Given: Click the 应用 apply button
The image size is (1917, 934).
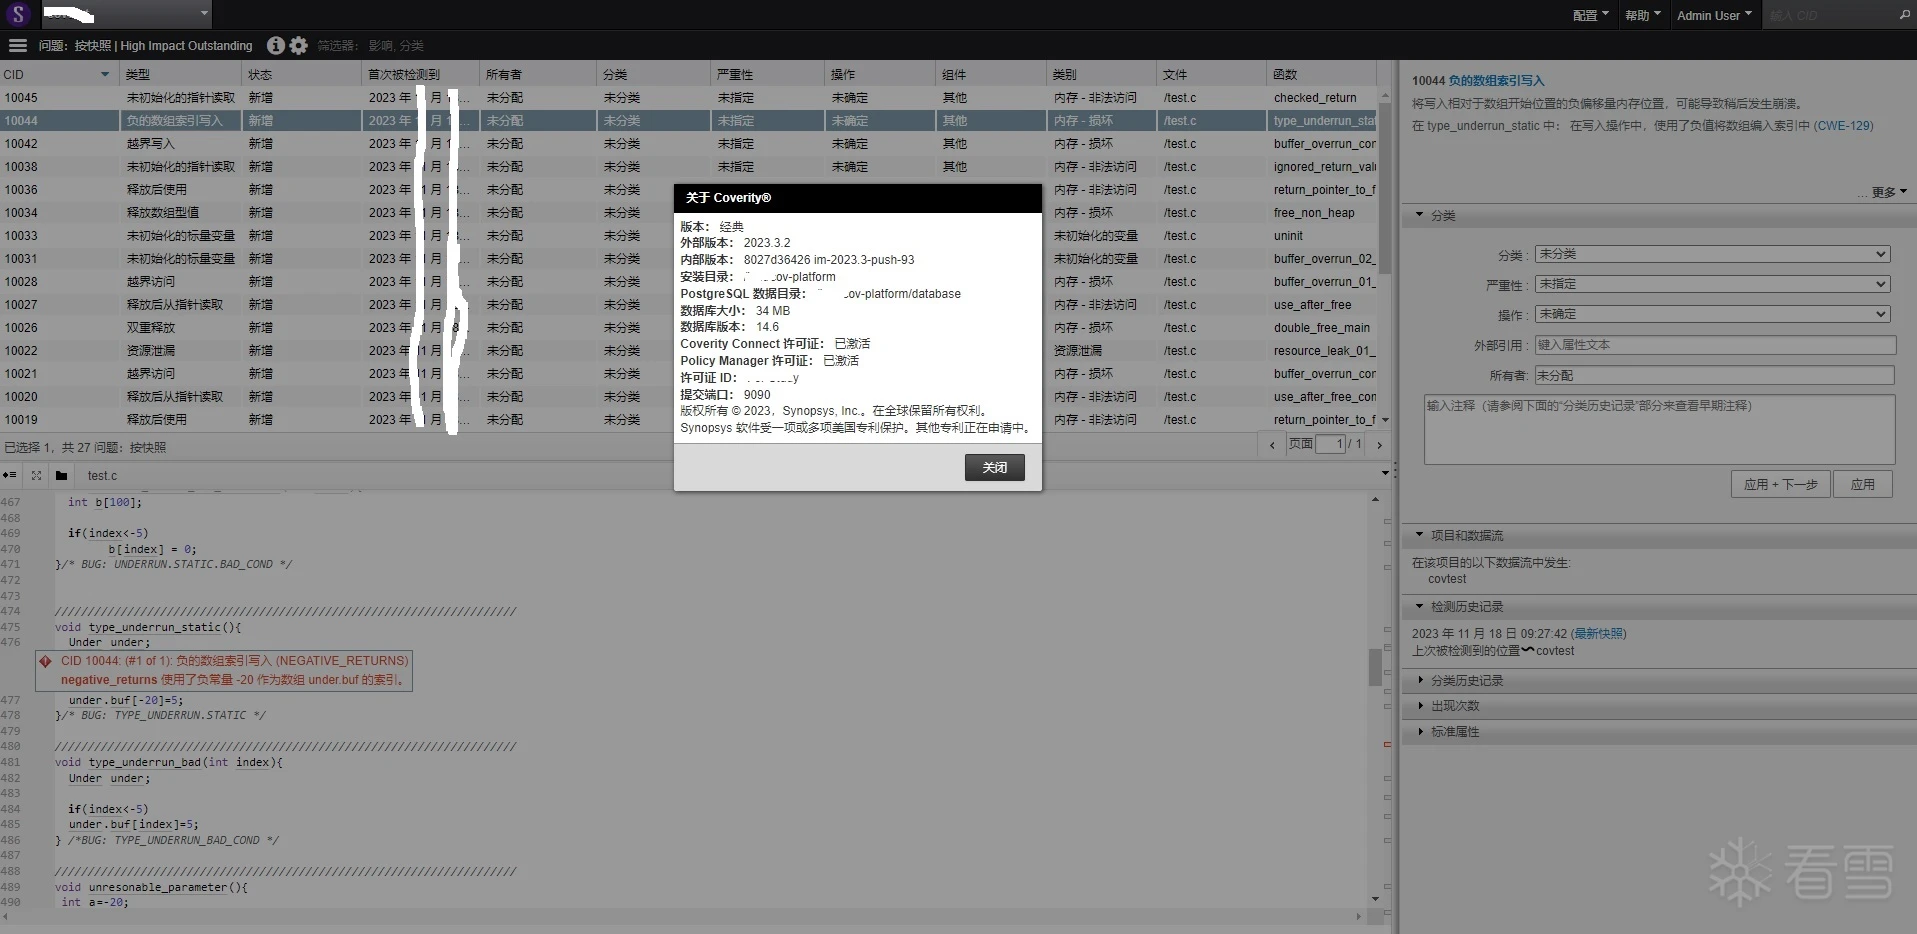Looking at the screenshot, I should pyautogui.click(x=1862, y=484).
